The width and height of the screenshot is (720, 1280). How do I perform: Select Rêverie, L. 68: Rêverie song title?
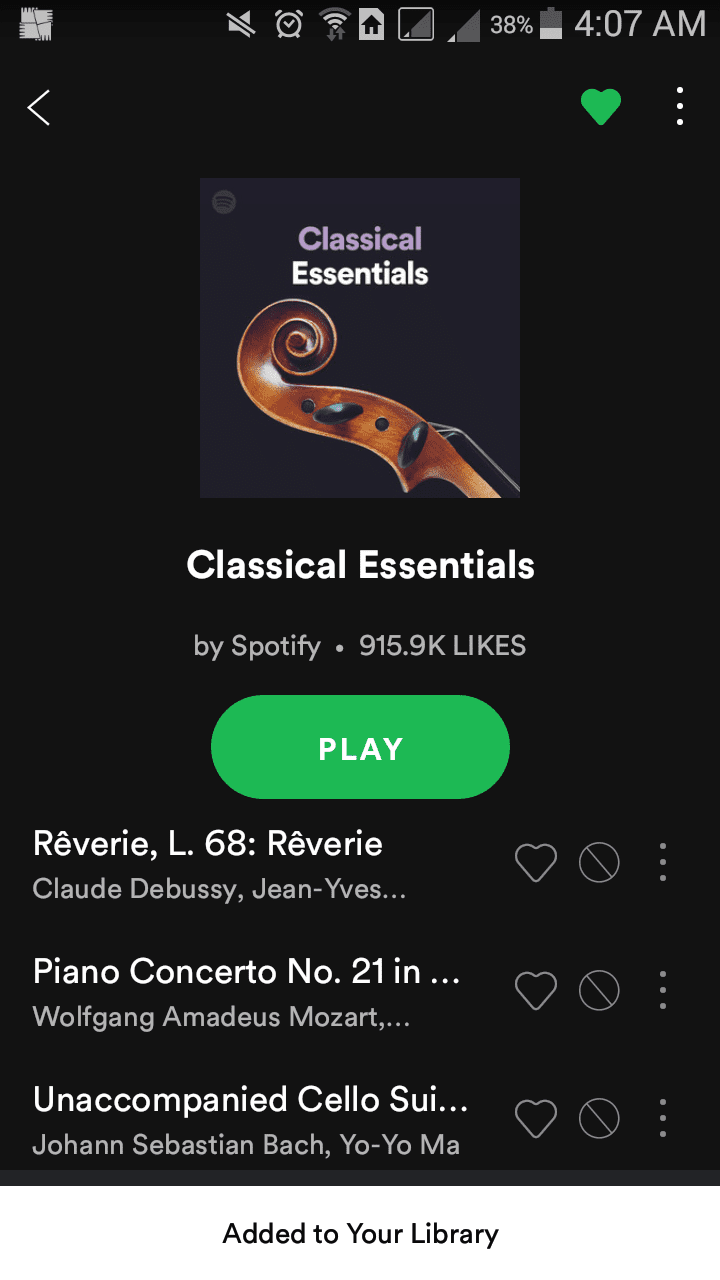tap(208, 844)
